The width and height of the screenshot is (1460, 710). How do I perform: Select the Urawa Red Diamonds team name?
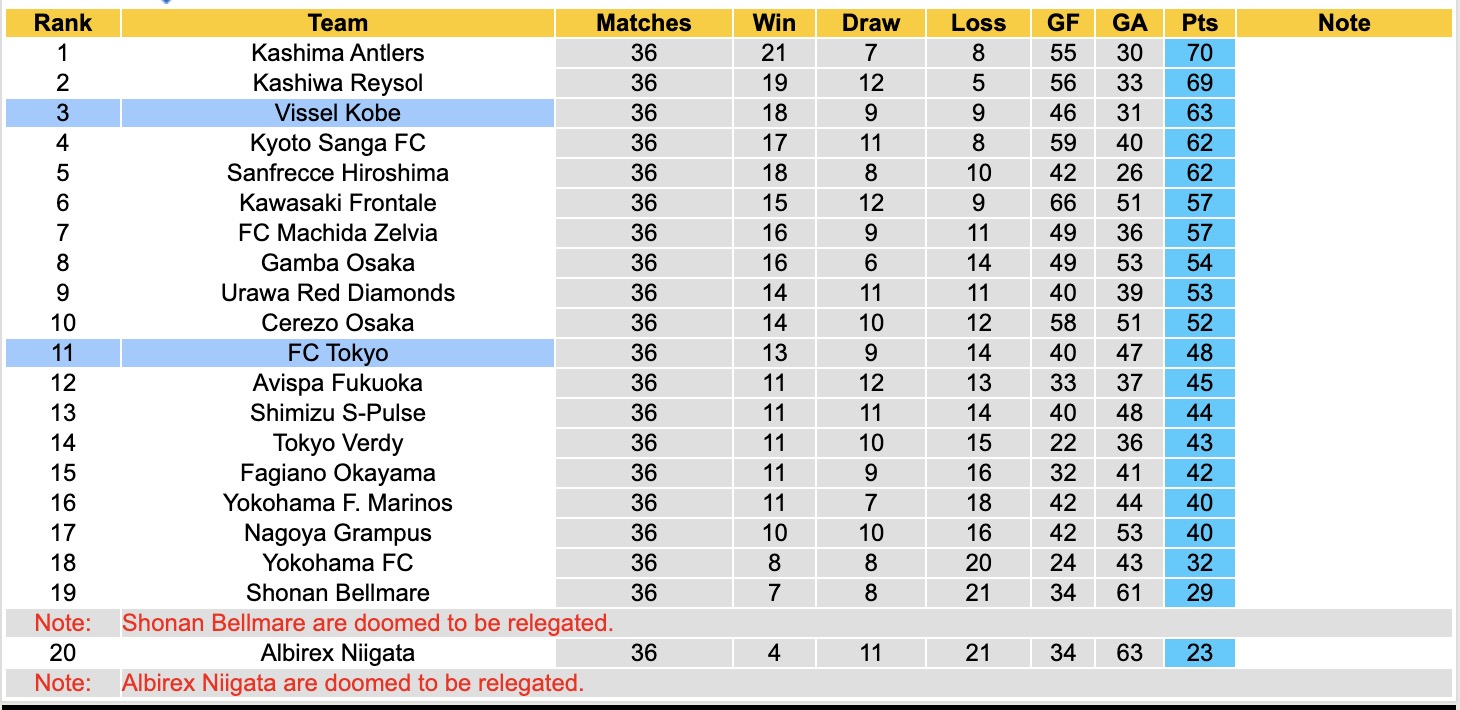(x=338, y=293)
